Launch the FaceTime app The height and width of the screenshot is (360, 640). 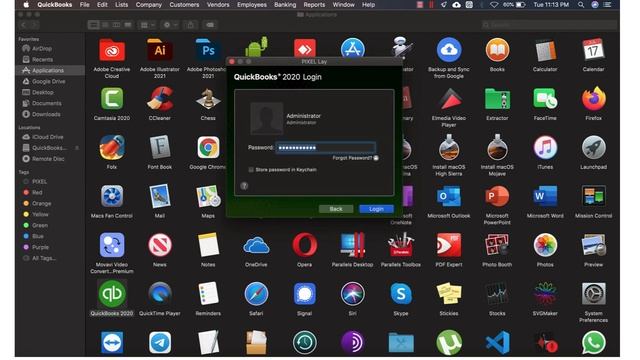point(545,99)
